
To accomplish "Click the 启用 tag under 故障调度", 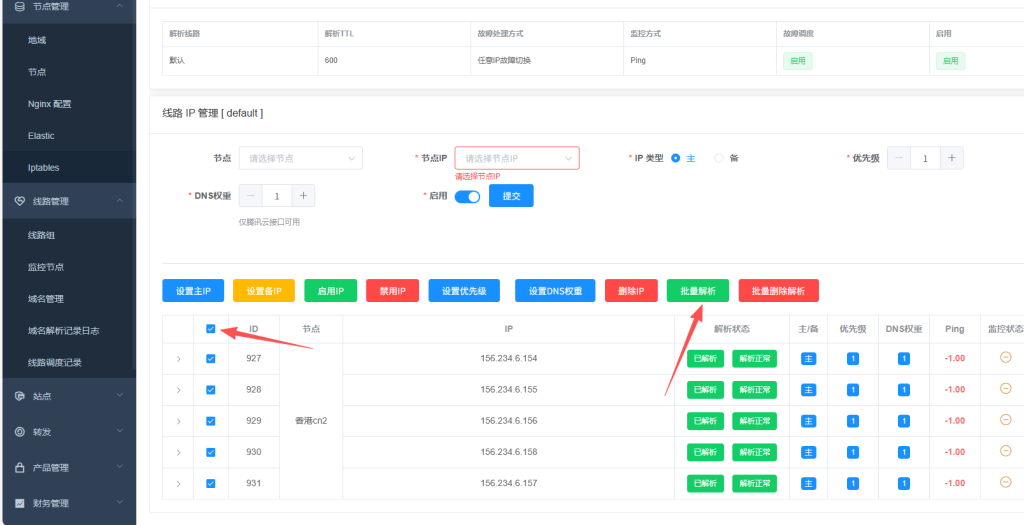I will click(x=798, y=61).
